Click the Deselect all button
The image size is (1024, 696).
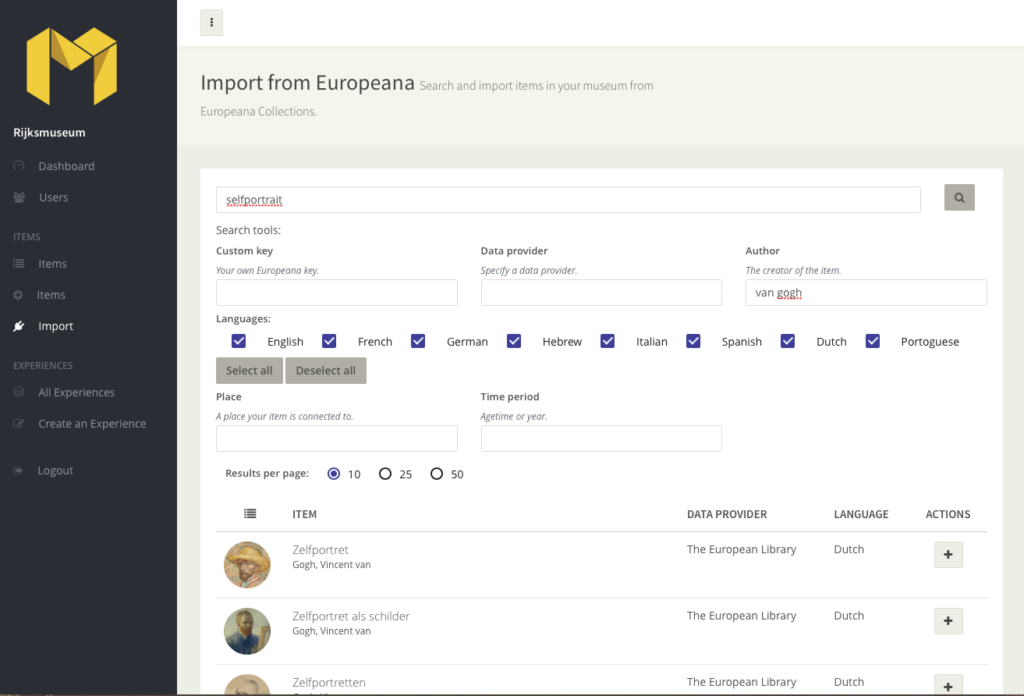coord(326,371)
